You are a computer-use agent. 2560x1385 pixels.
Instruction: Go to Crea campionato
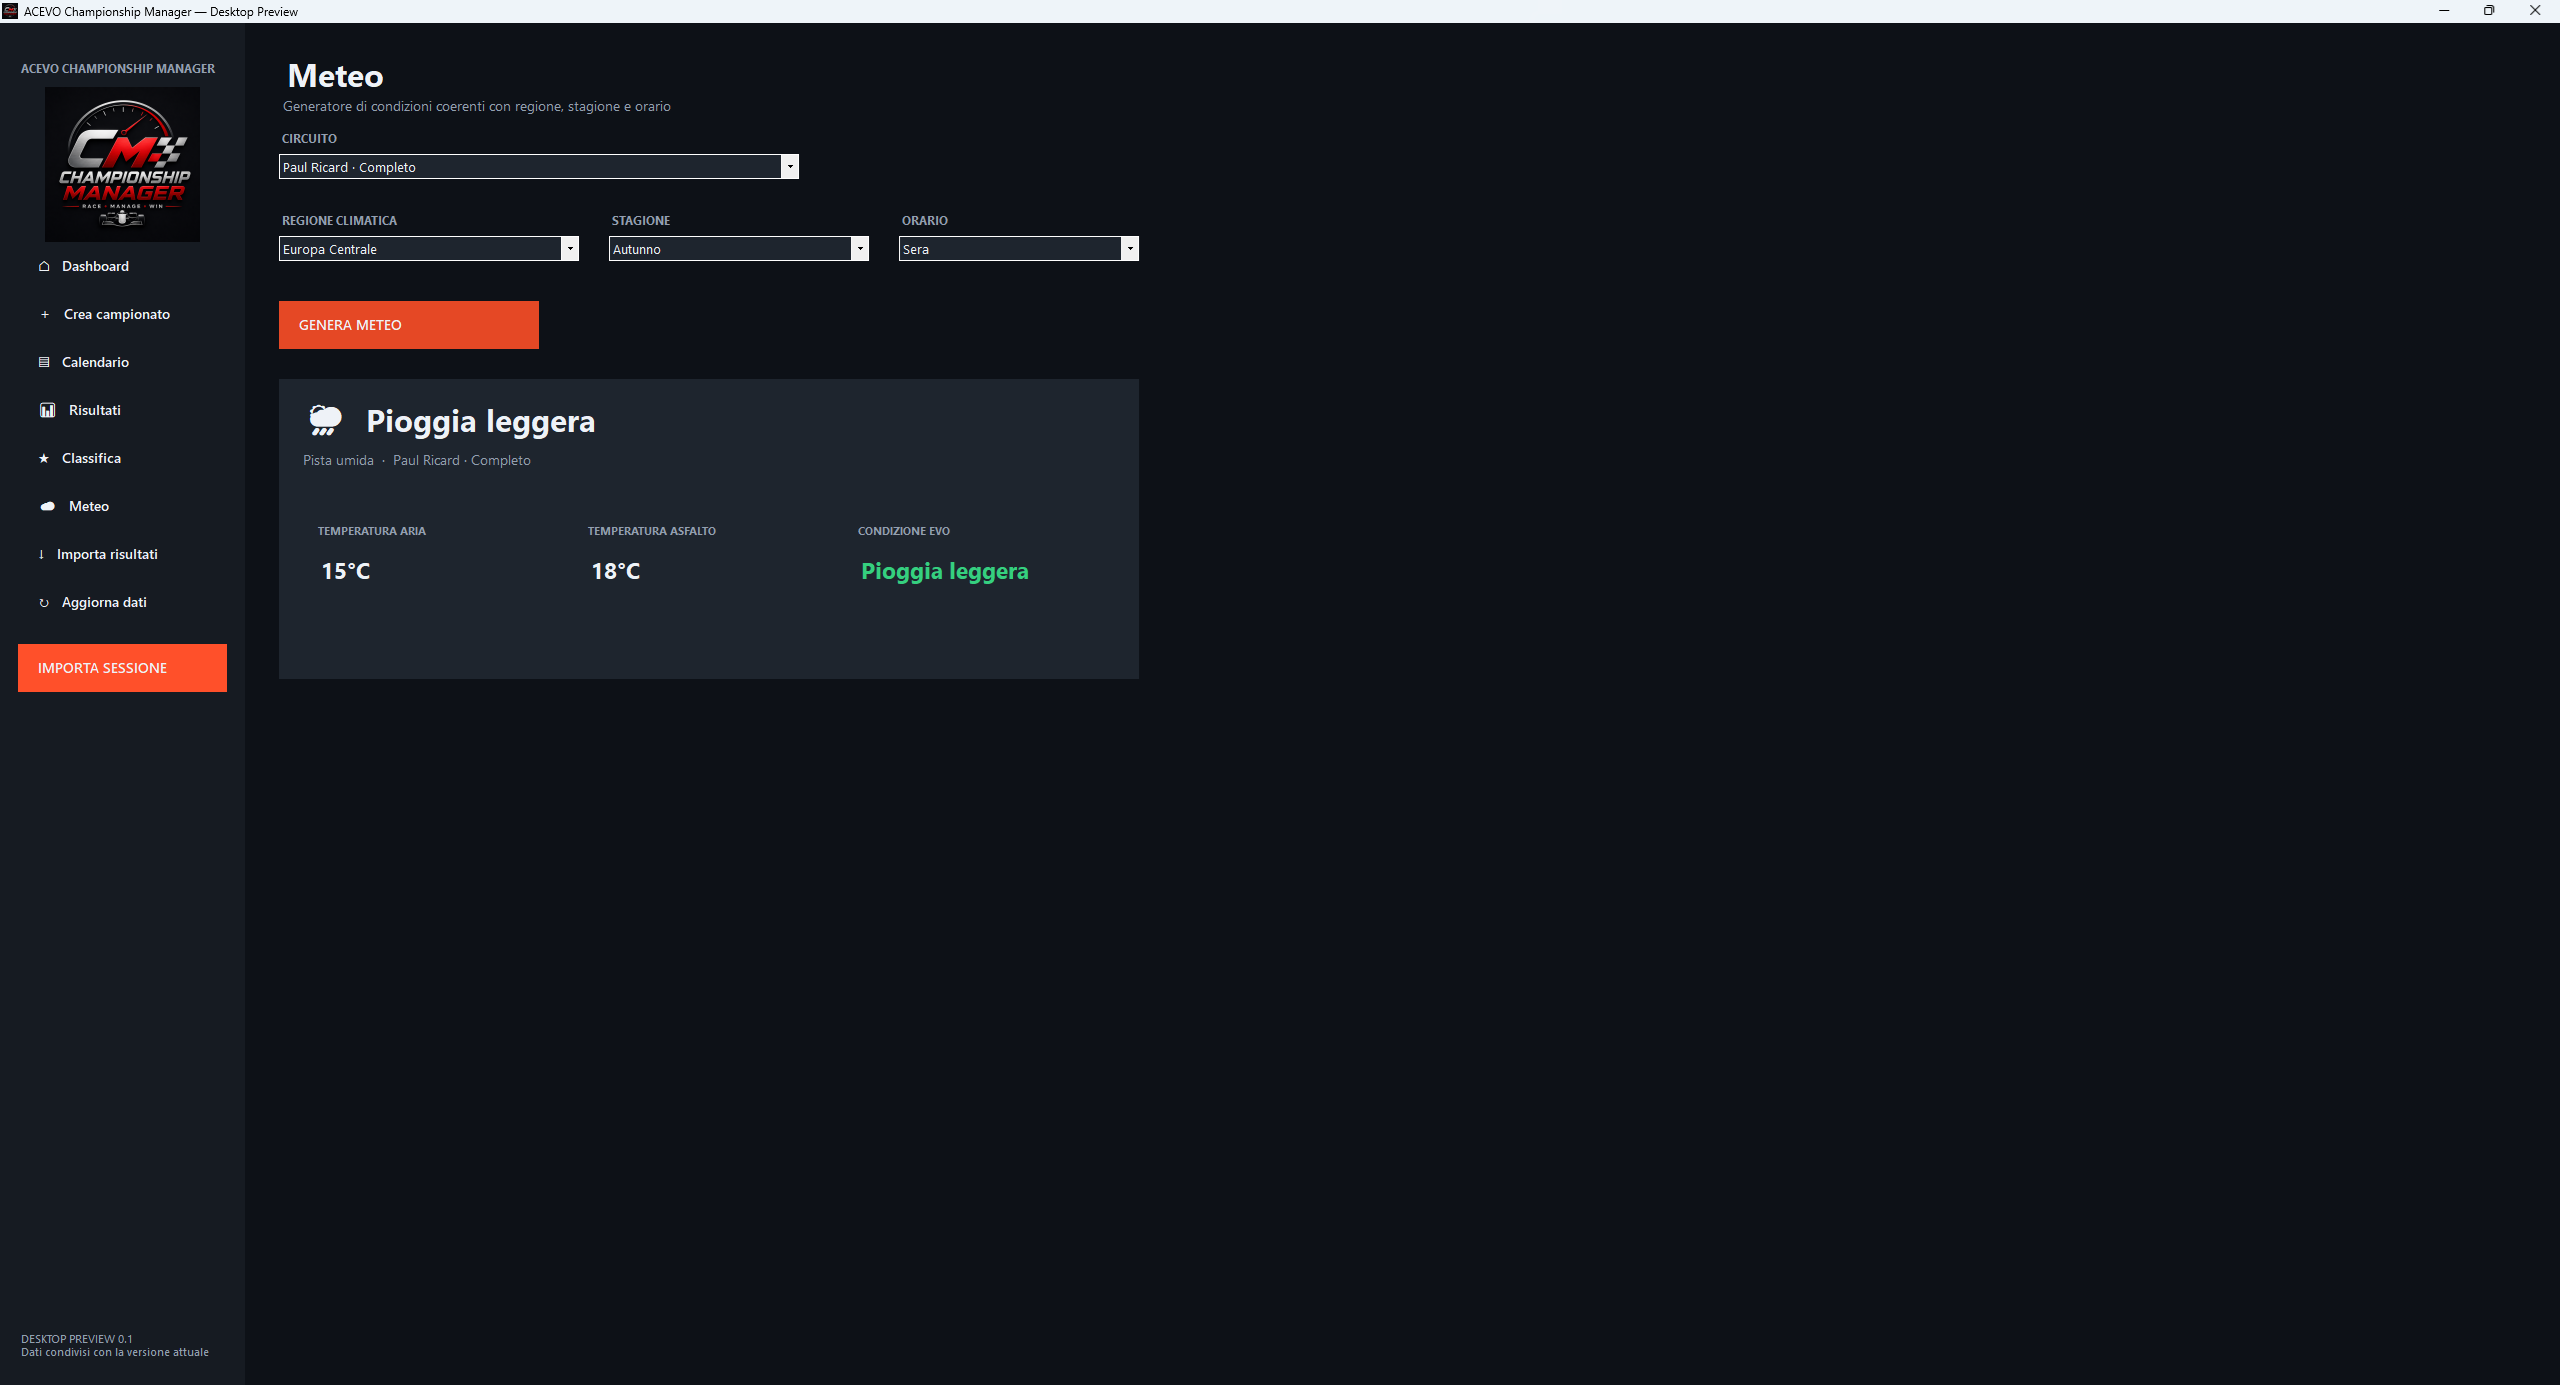[x=117, y=314]
